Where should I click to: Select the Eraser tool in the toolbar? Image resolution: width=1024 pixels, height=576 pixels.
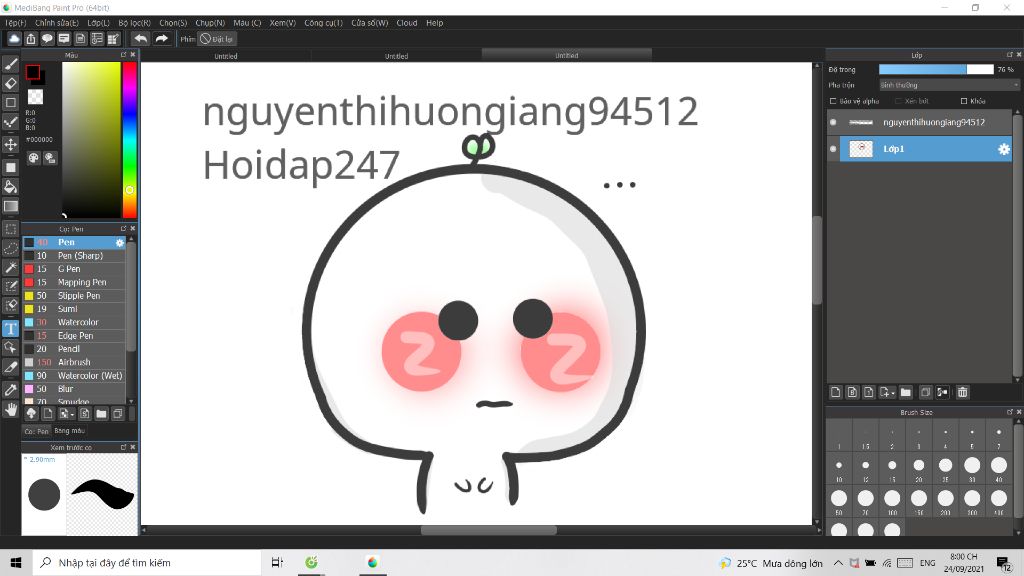pyautogui.click(x=11, y=84)
